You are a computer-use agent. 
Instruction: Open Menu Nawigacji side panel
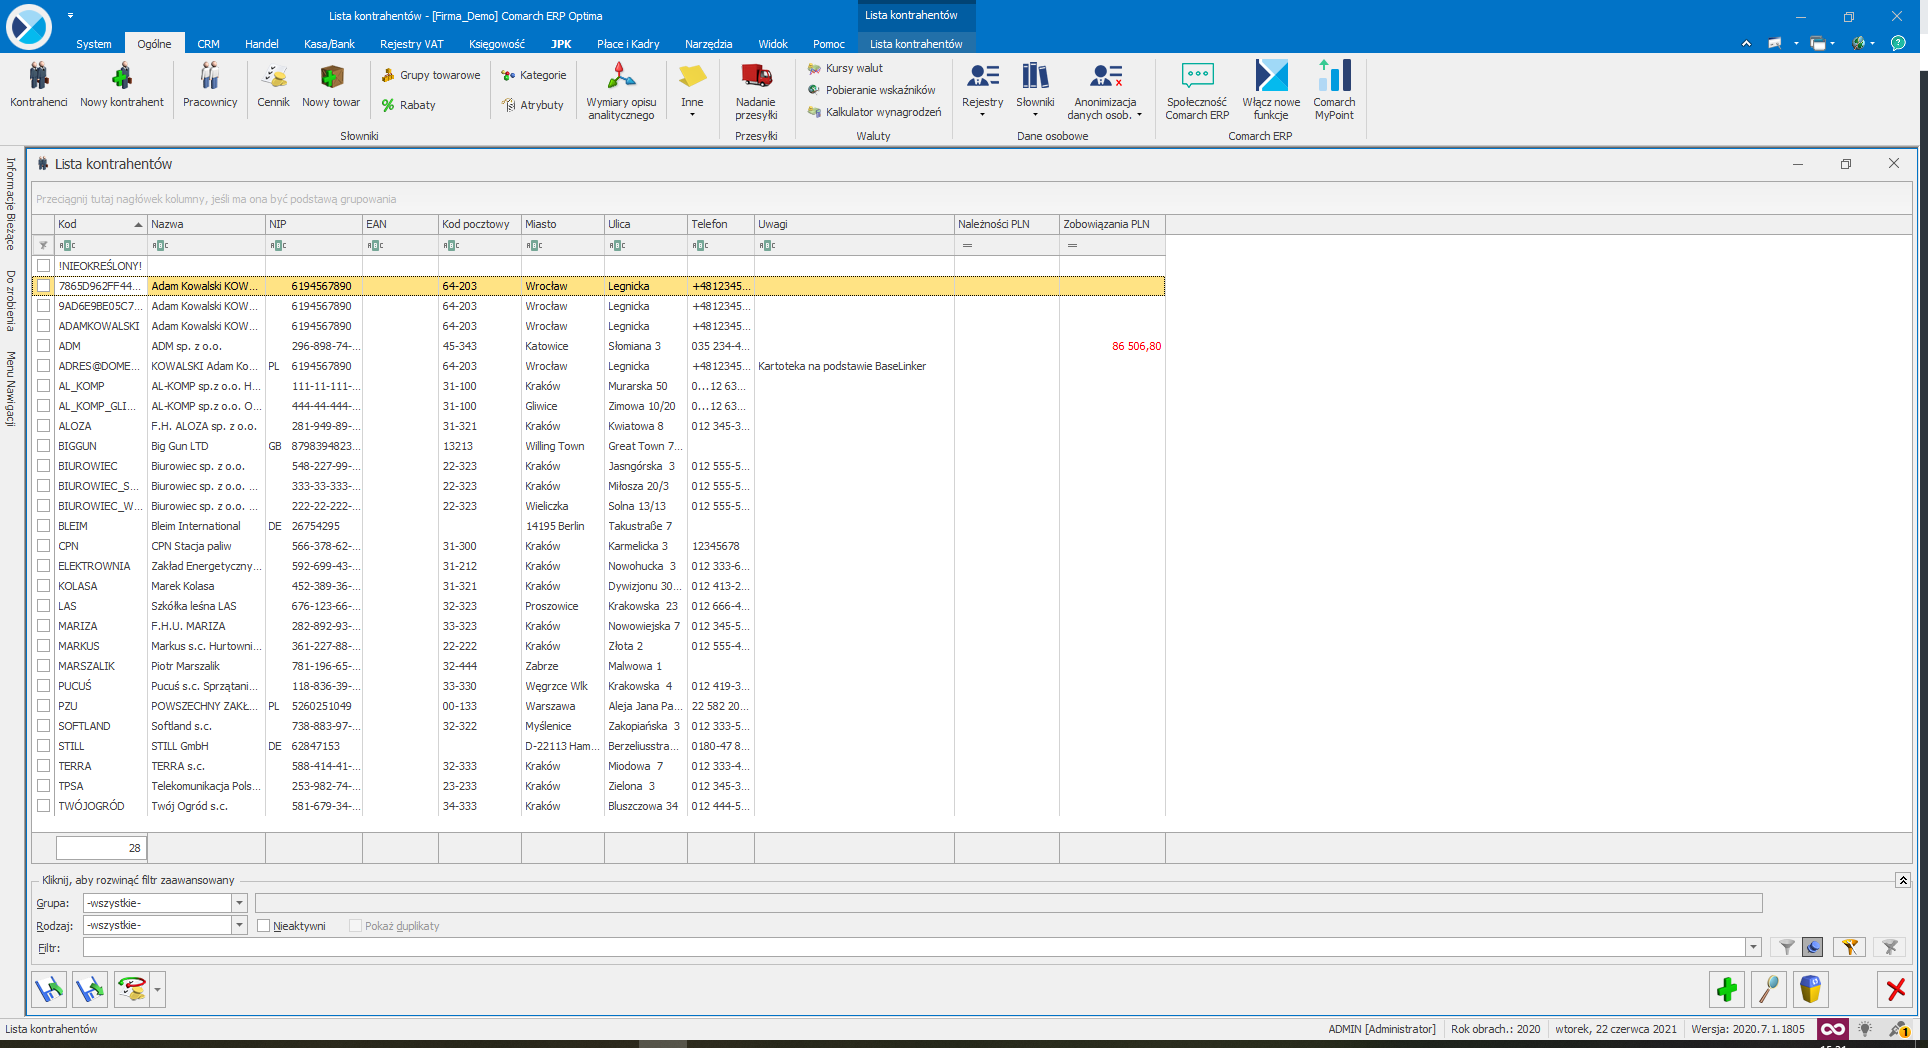(11, 389)
